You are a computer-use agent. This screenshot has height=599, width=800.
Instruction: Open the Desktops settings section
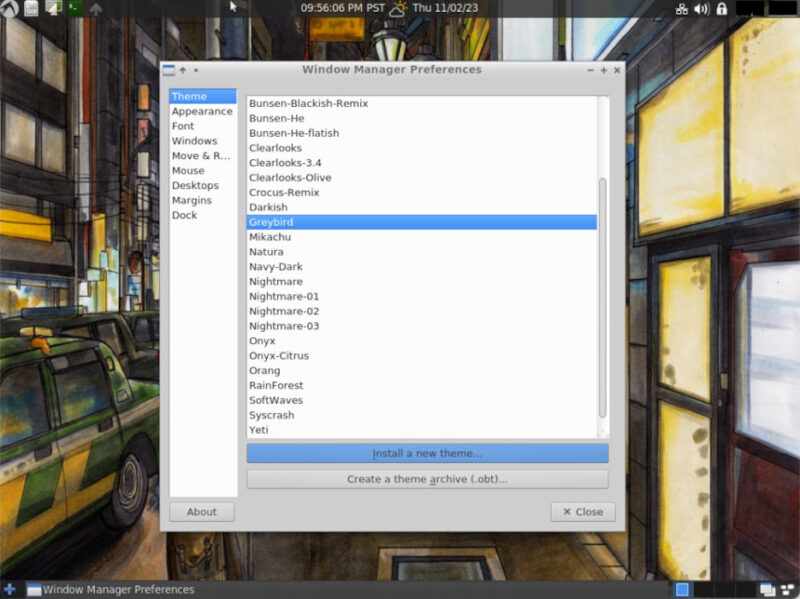198,185
